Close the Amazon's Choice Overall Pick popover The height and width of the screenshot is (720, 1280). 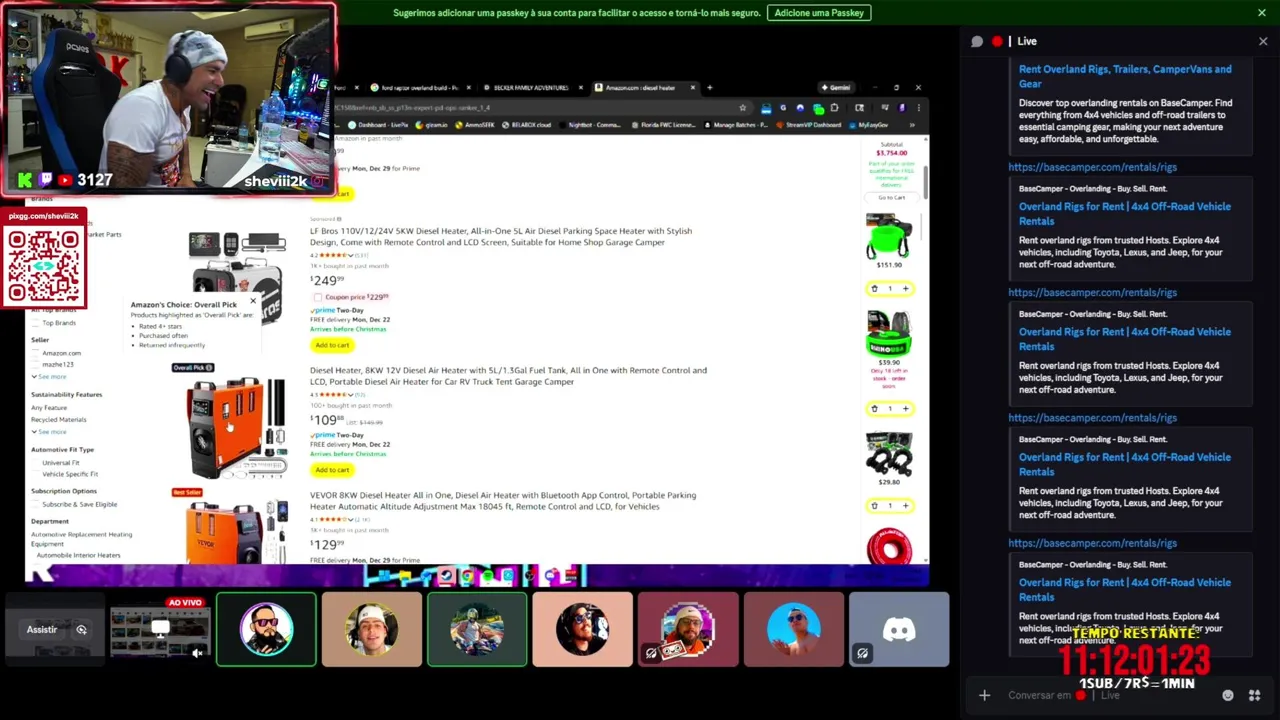(x=253, y=300)
